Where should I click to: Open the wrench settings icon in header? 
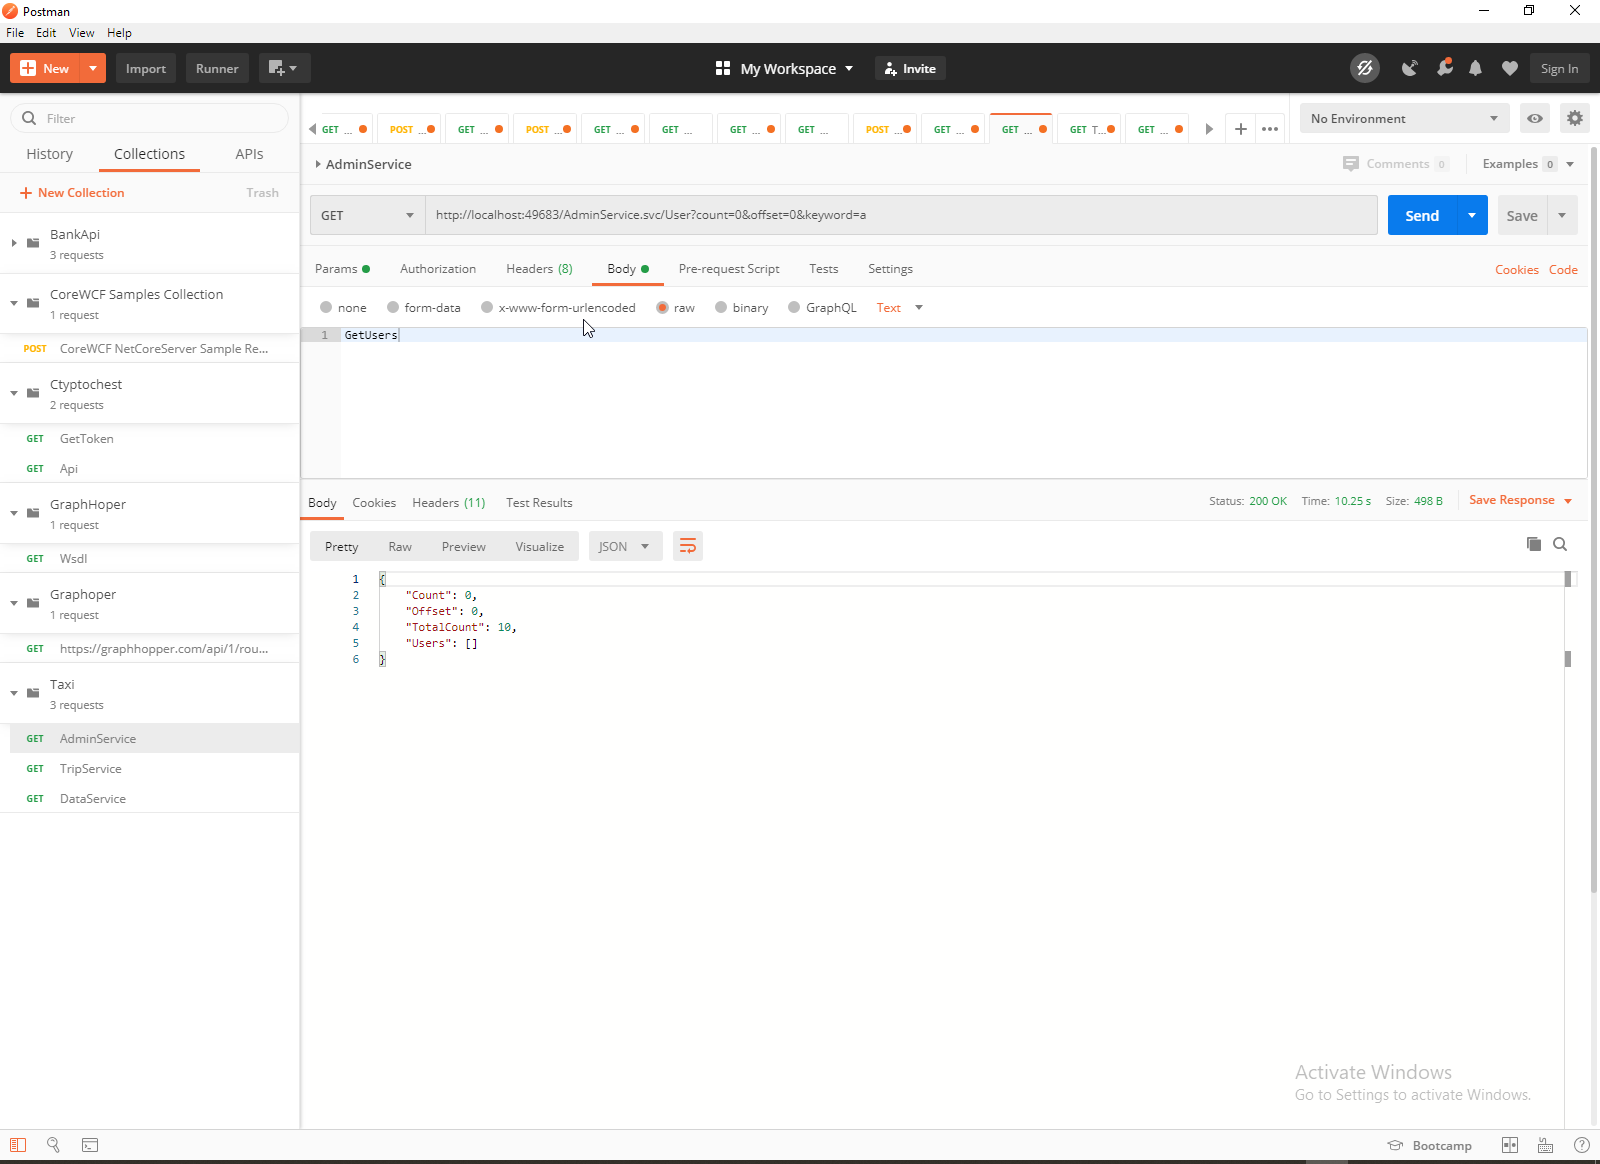tap(1444, 68)
